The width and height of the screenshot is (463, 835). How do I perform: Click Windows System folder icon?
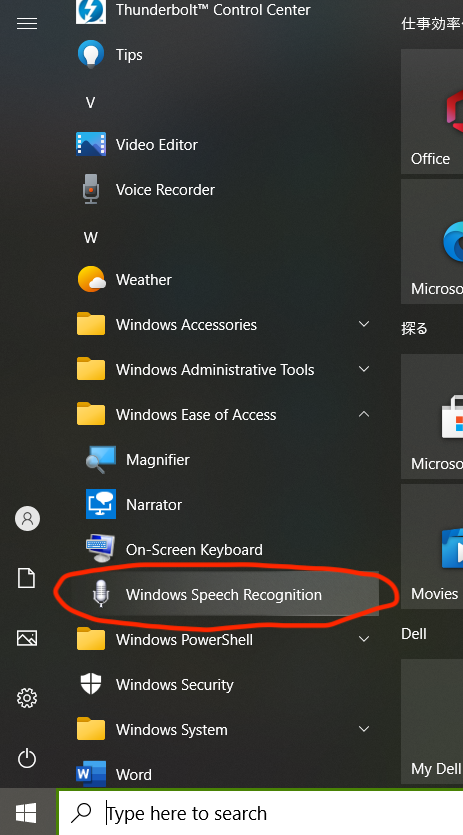point(91,729)
